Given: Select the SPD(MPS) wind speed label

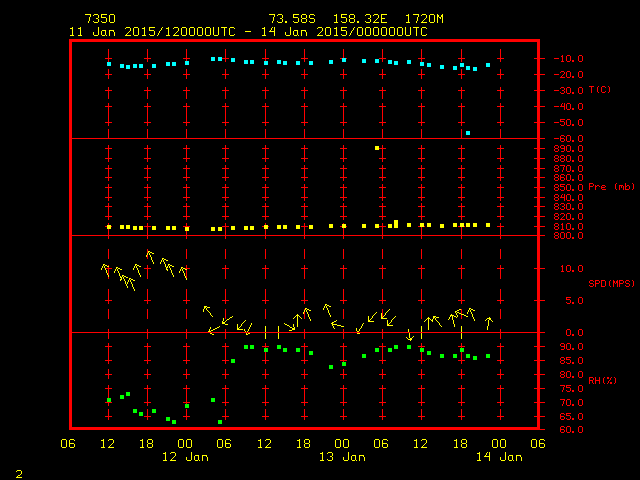Looking at the screenshot, I should coord(611,284).
